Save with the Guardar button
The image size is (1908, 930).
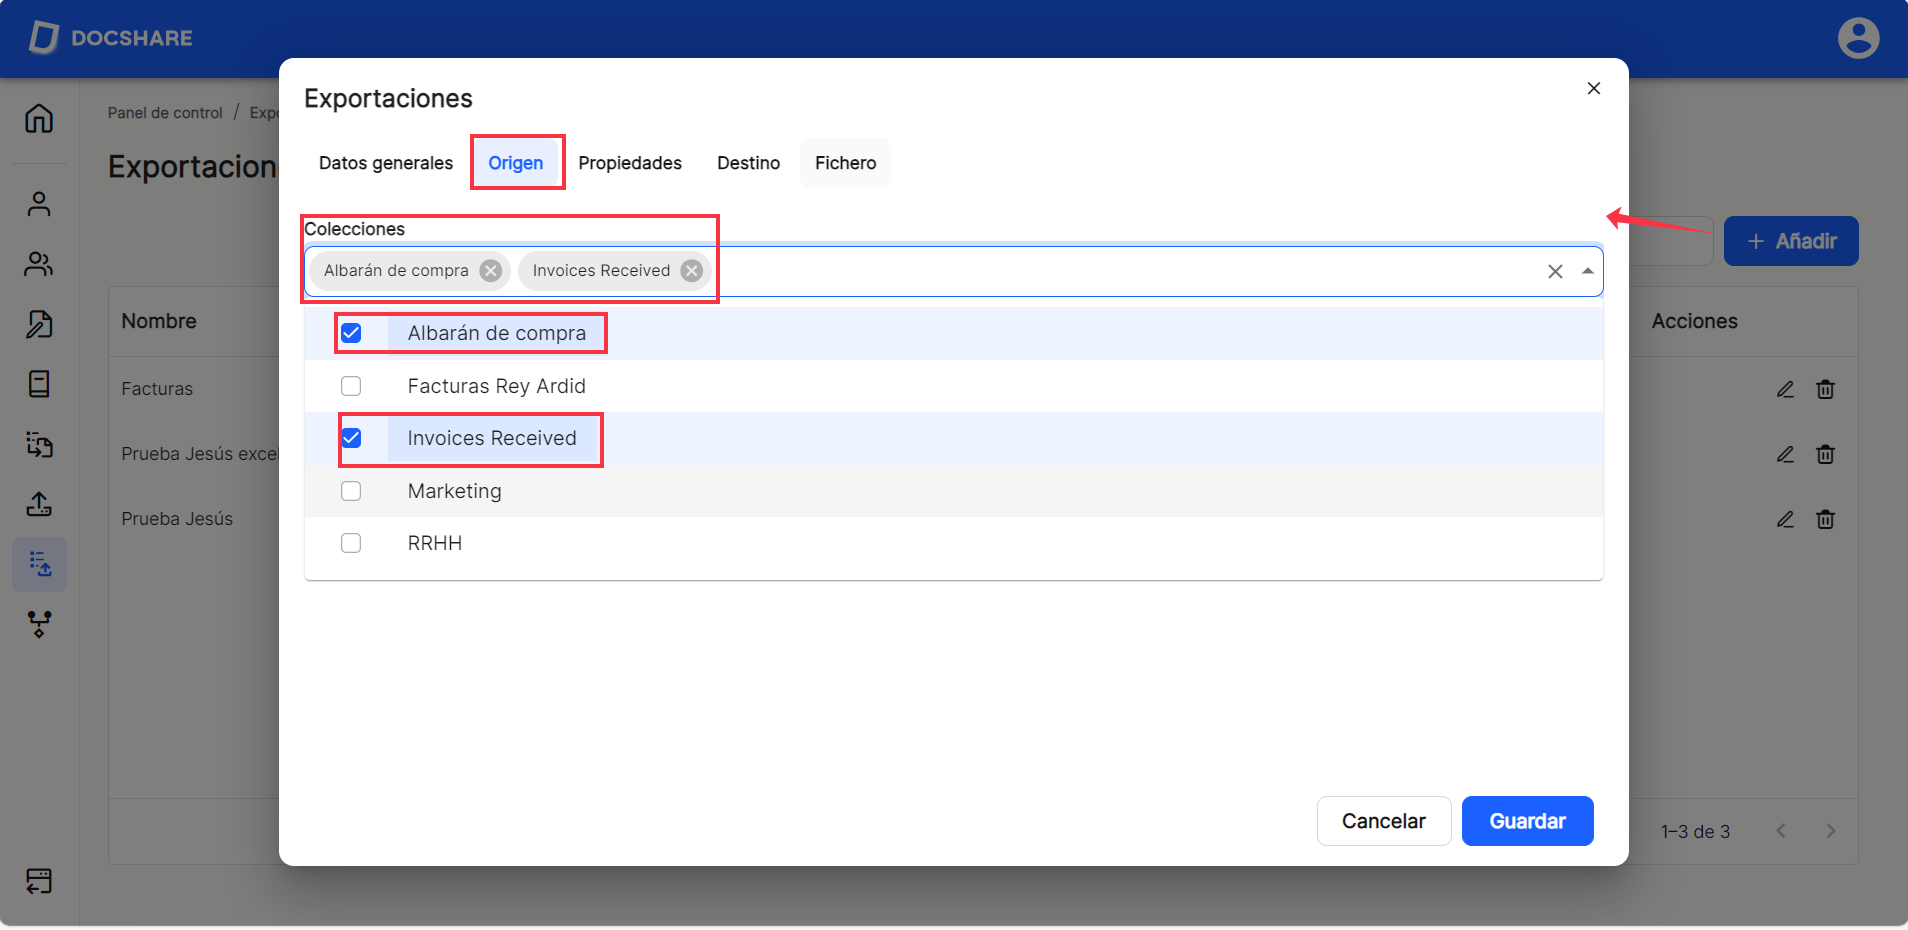pyautogui.click(x=1527, y=821)
